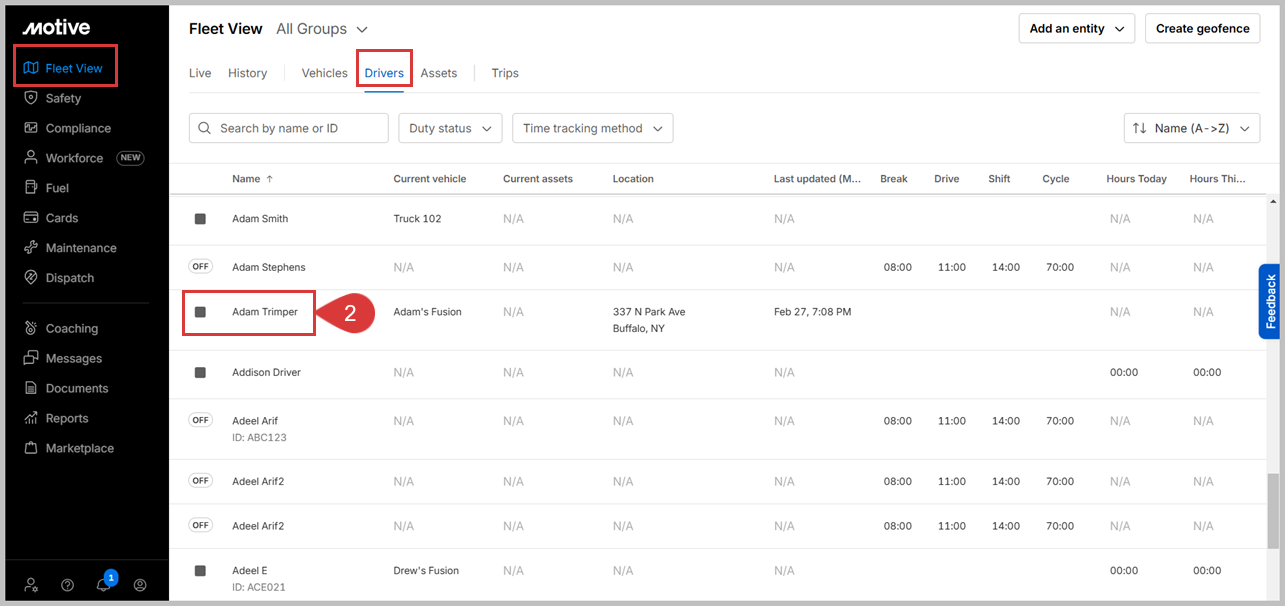Click the Name column sort arrow
Screen dimensions: 1285x606
click(x=269, y=179)
